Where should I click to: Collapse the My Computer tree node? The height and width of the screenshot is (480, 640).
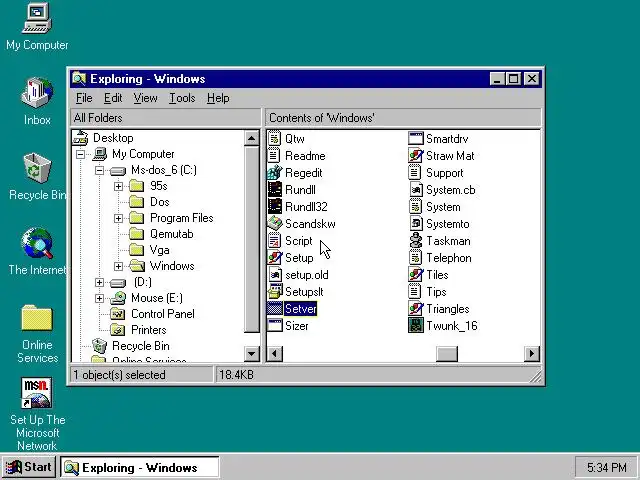(80, 154)
